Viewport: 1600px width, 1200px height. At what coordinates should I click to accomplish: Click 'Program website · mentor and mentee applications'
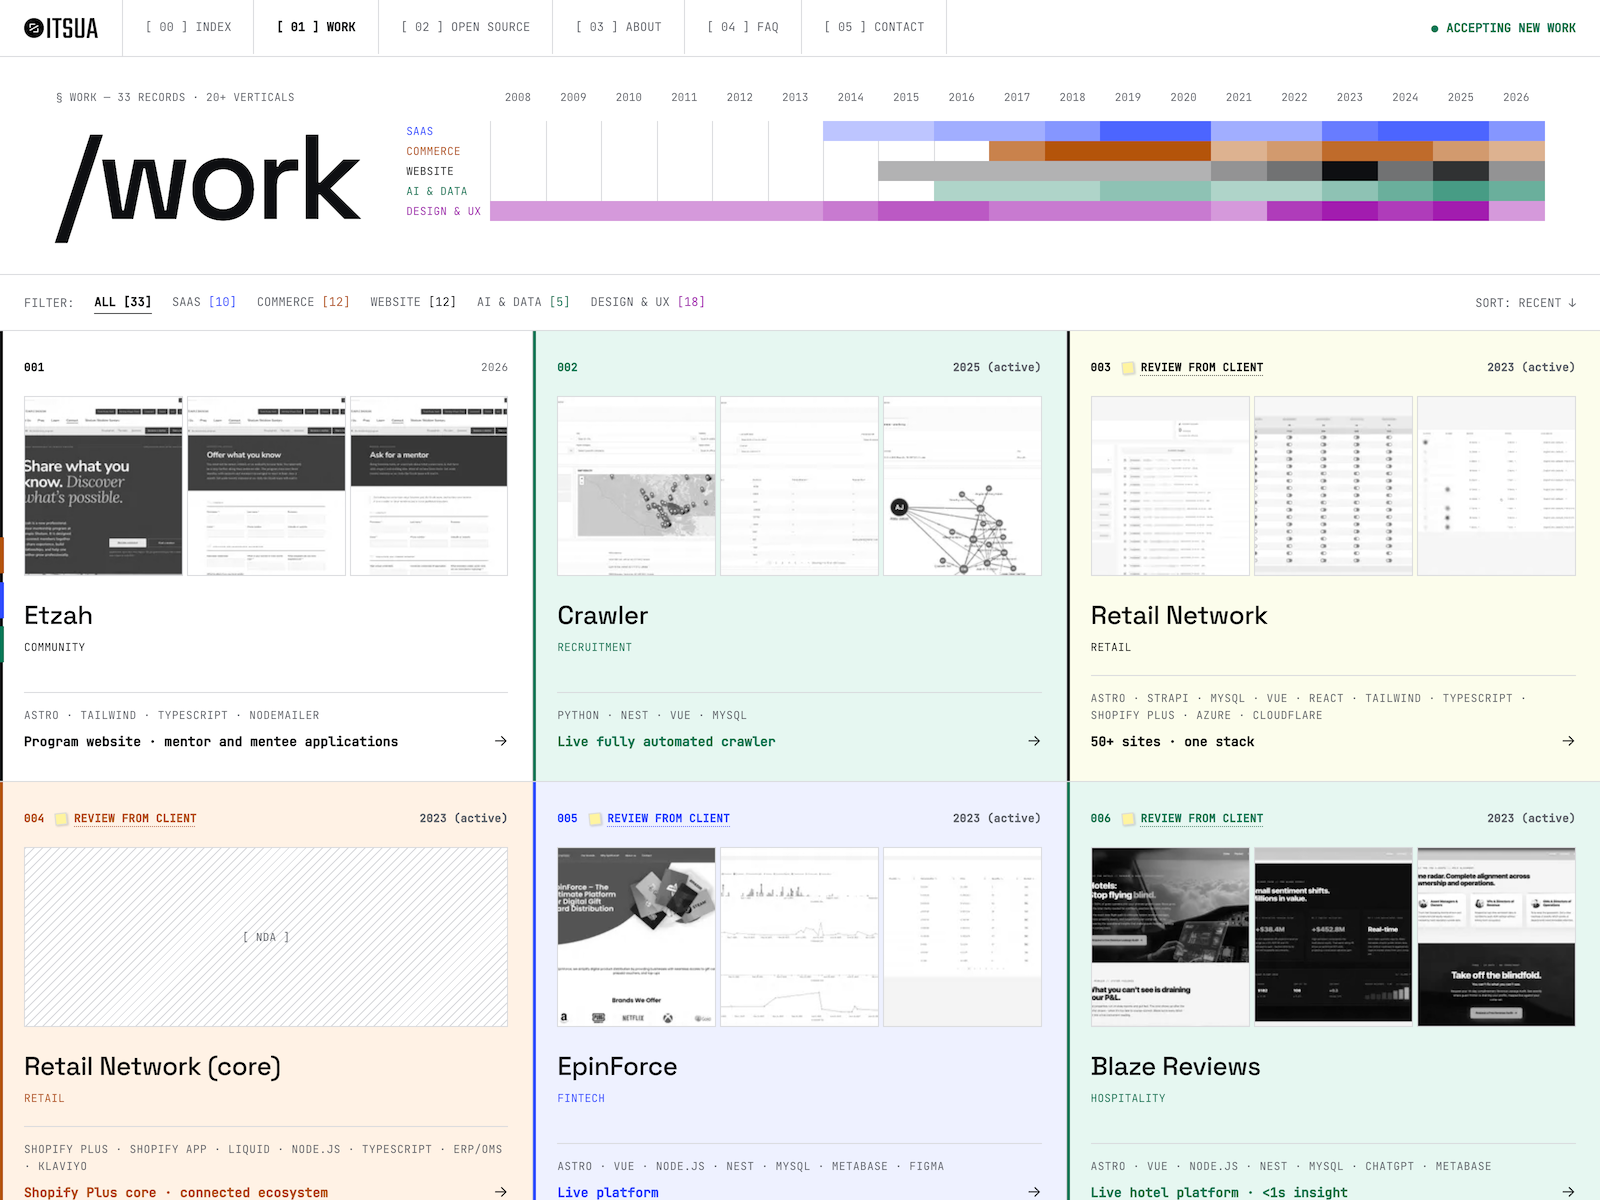pos(211,742)
